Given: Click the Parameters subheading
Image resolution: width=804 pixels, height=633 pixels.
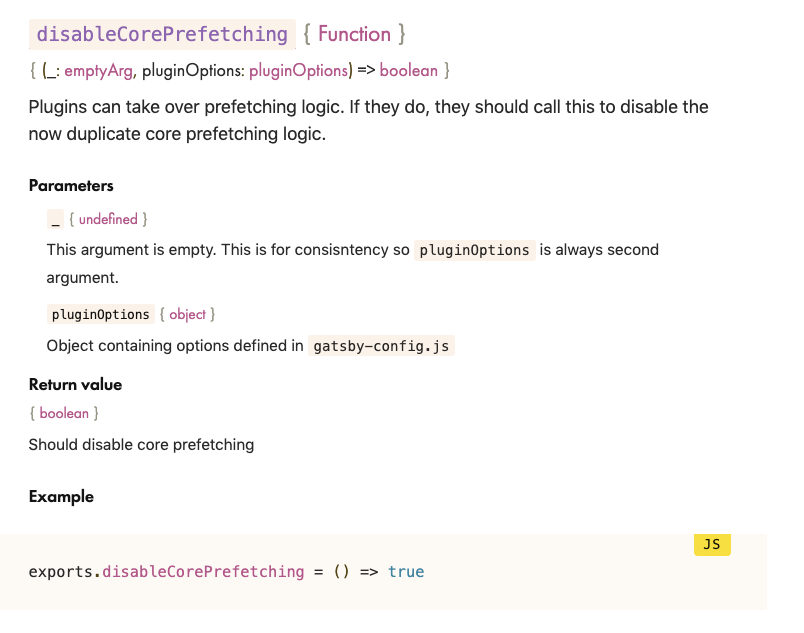Looking at the screenshot, I should pyautogui.click(x=71, y=186).
